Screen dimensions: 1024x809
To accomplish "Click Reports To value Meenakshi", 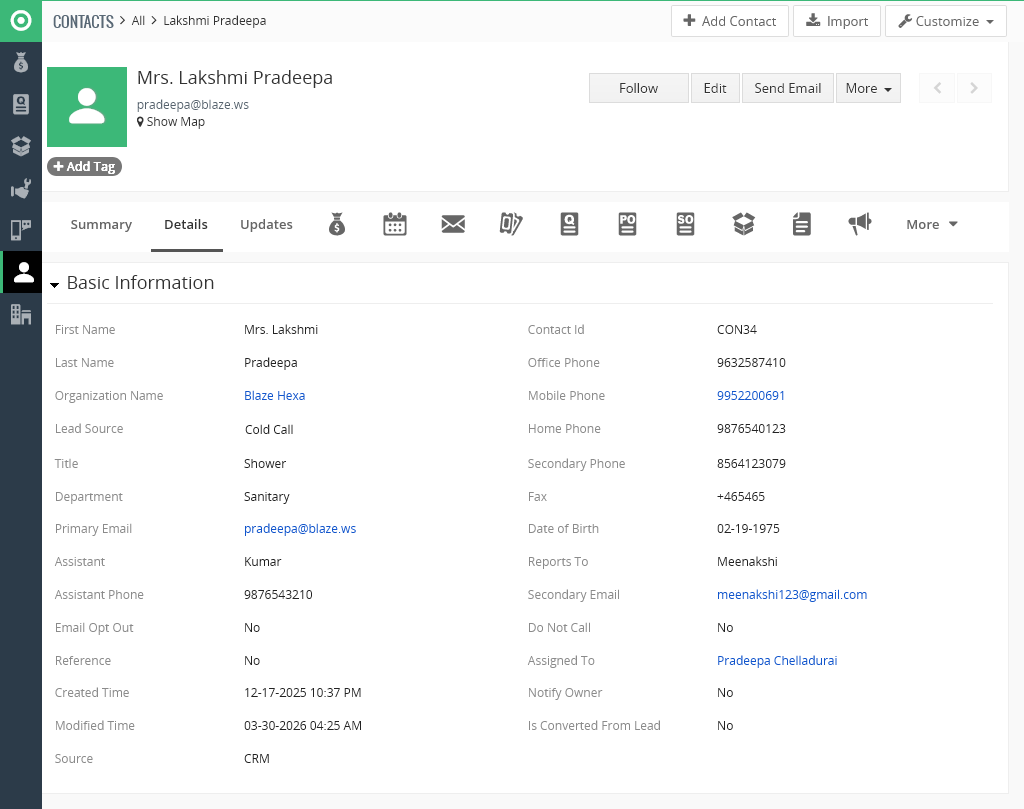I will (x=747, y=562).
